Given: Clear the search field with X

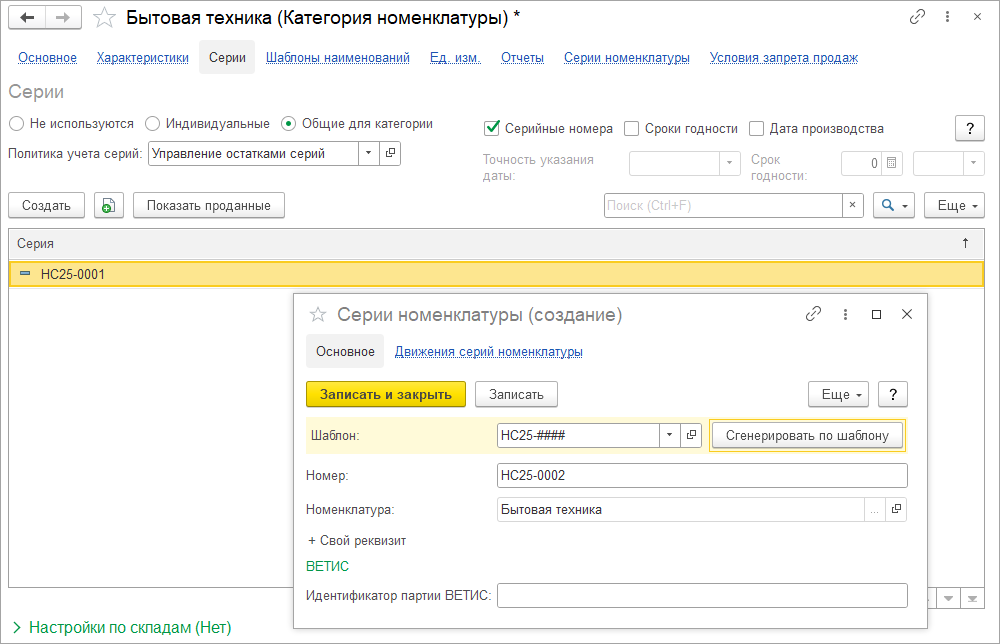Looking at the screenshot, I should (853, 205).
